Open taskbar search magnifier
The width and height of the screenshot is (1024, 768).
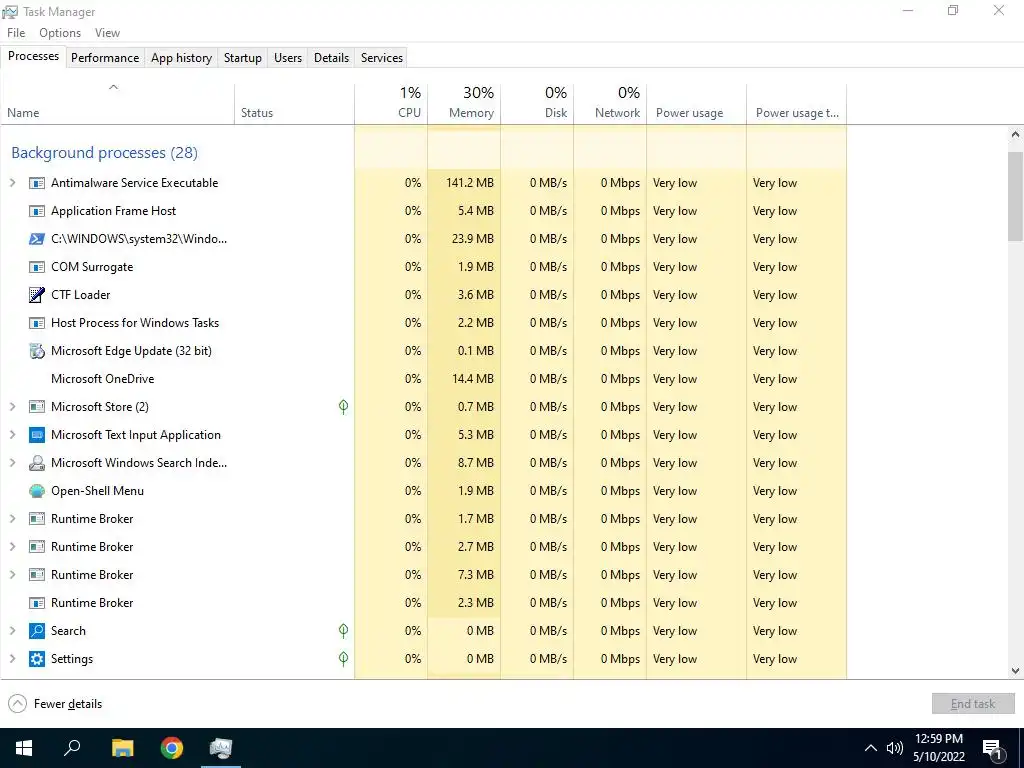pos(72,748)
